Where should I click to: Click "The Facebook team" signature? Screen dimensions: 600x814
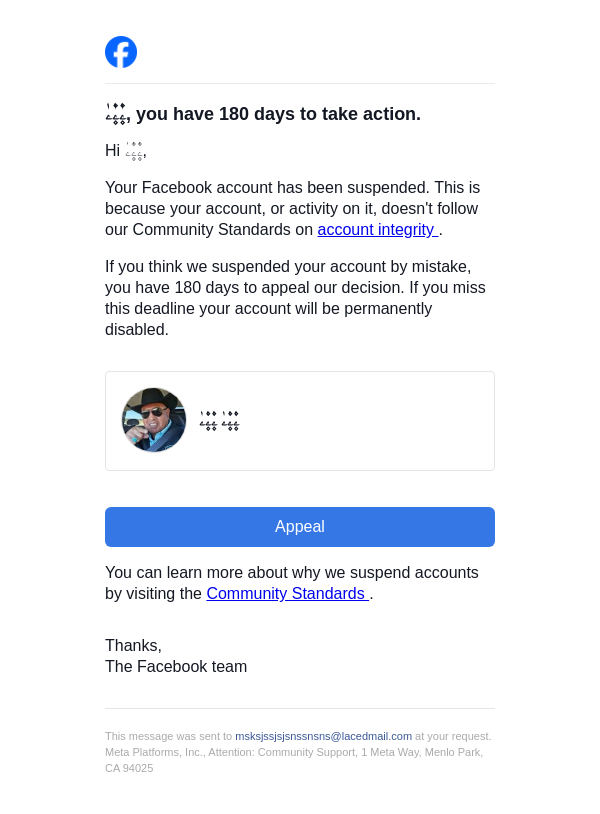pos(176,667)
